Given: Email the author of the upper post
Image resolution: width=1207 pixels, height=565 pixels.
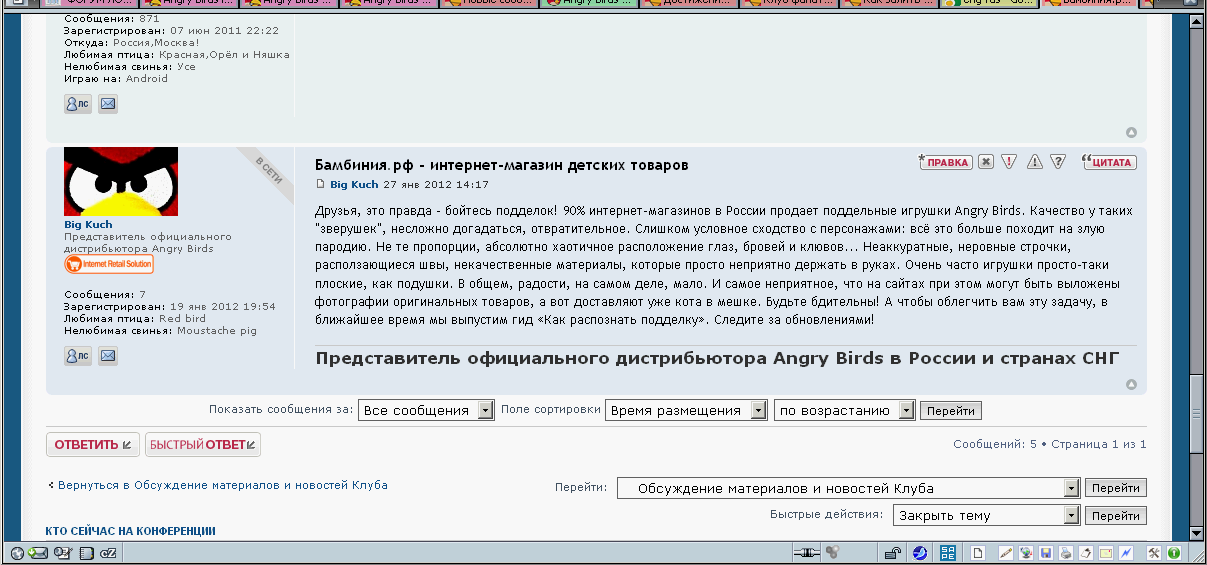Looking at the screenshot, I should pyautogui.click(x=108, y=103).
